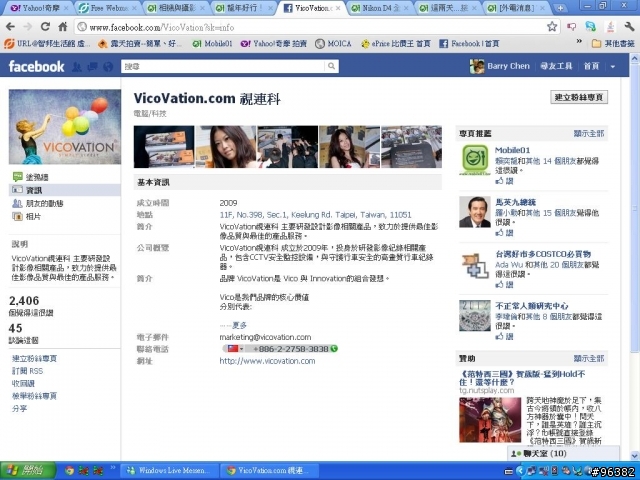Screen dimensions: 640x480
Task: Open the vicovation.com website link
Action: tap(267, 361)
